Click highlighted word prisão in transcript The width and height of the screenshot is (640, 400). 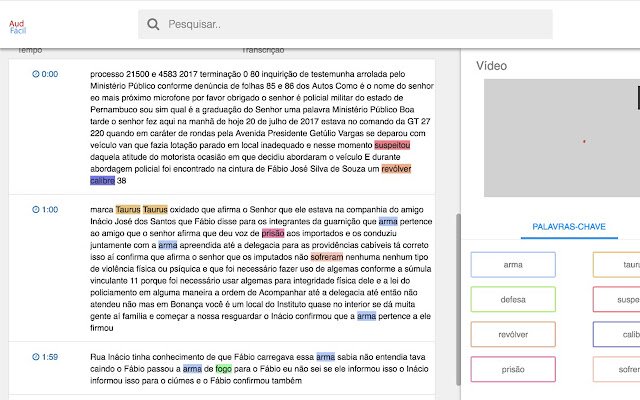click(273, 233)
